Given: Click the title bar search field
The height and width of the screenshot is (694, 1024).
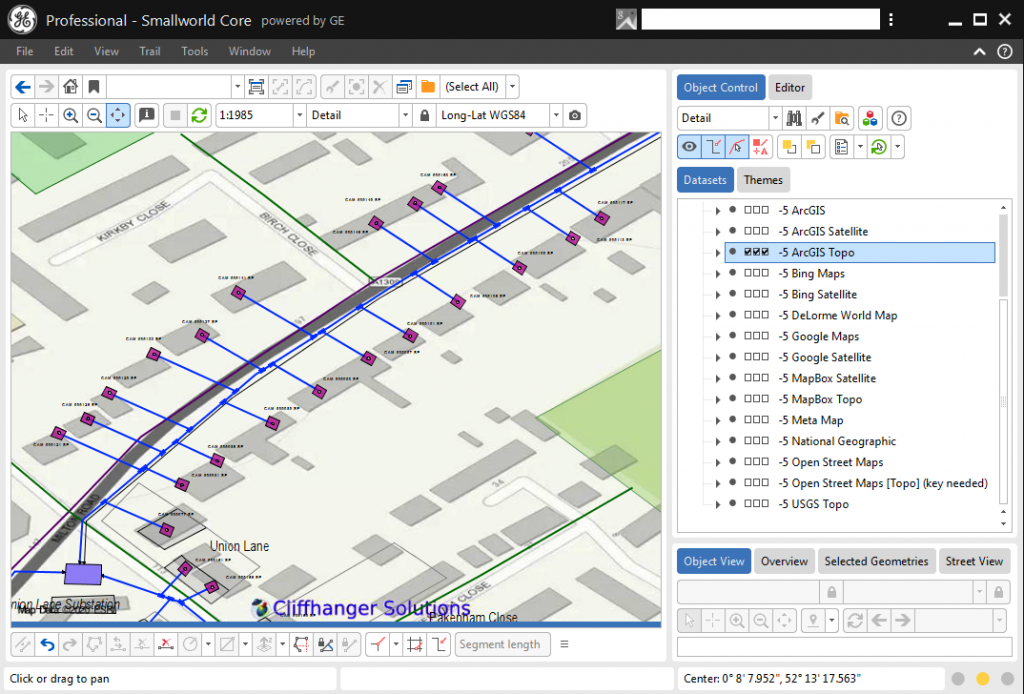Looking at the screenshot, I should tap(760, 20).
